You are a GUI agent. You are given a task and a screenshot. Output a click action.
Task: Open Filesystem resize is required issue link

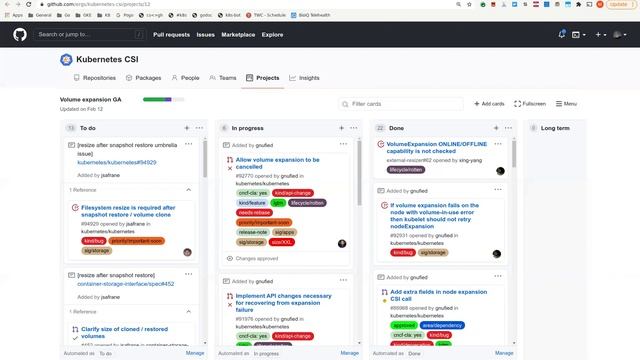[x=128, y=211]
